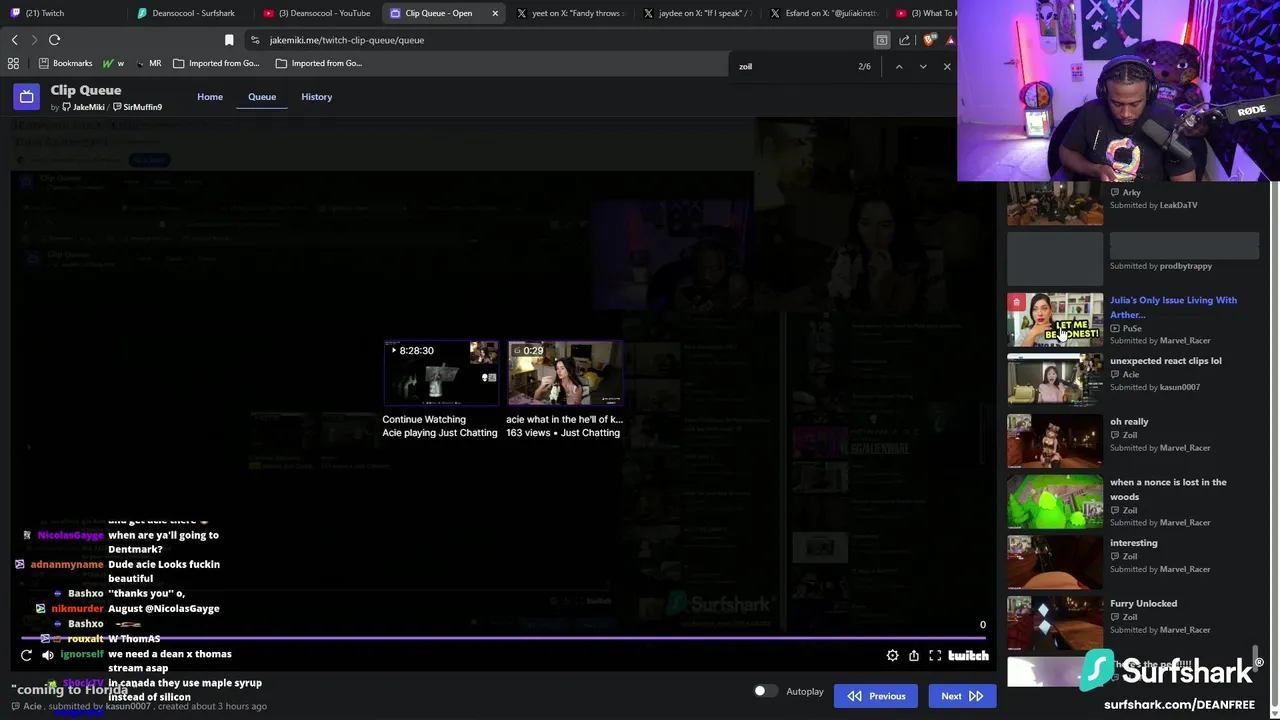Screen dimensions: 1280x720
Task: Click the Previous clip button
Action: pyautogui.click(x=876, y=696)
